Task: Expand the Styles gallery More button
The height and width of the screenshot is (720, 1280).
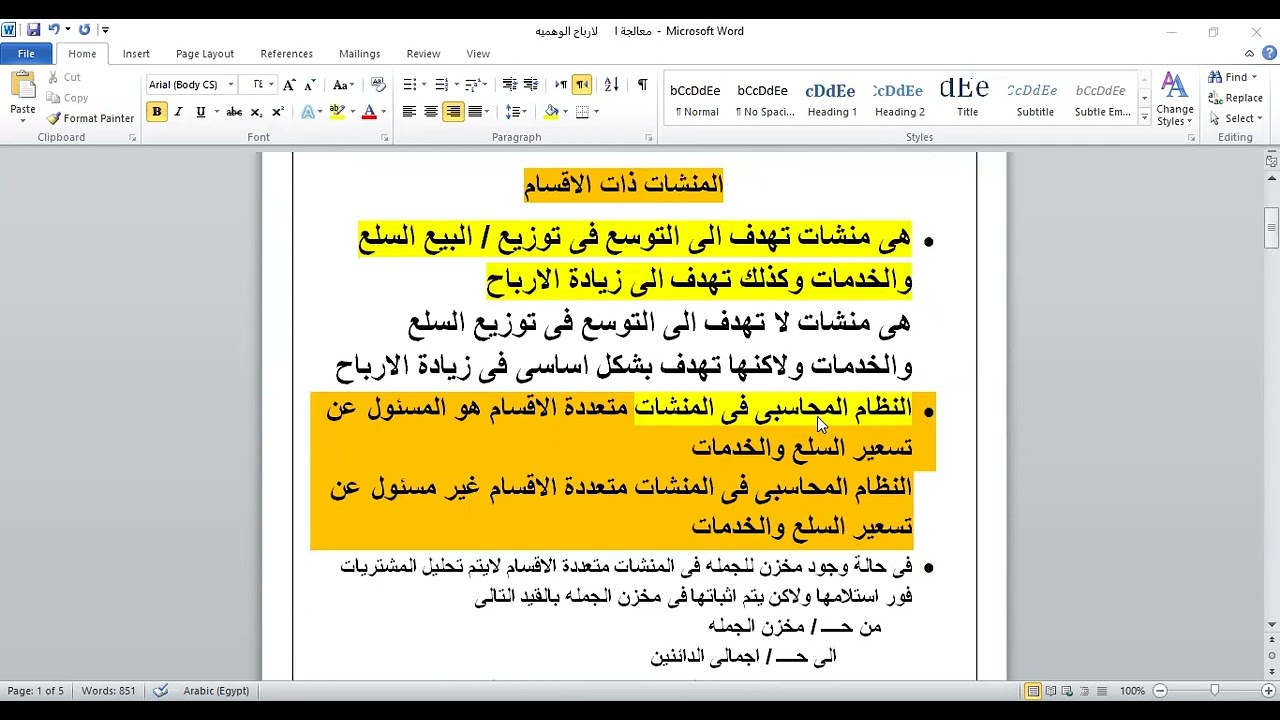Action: point(1144,118)
